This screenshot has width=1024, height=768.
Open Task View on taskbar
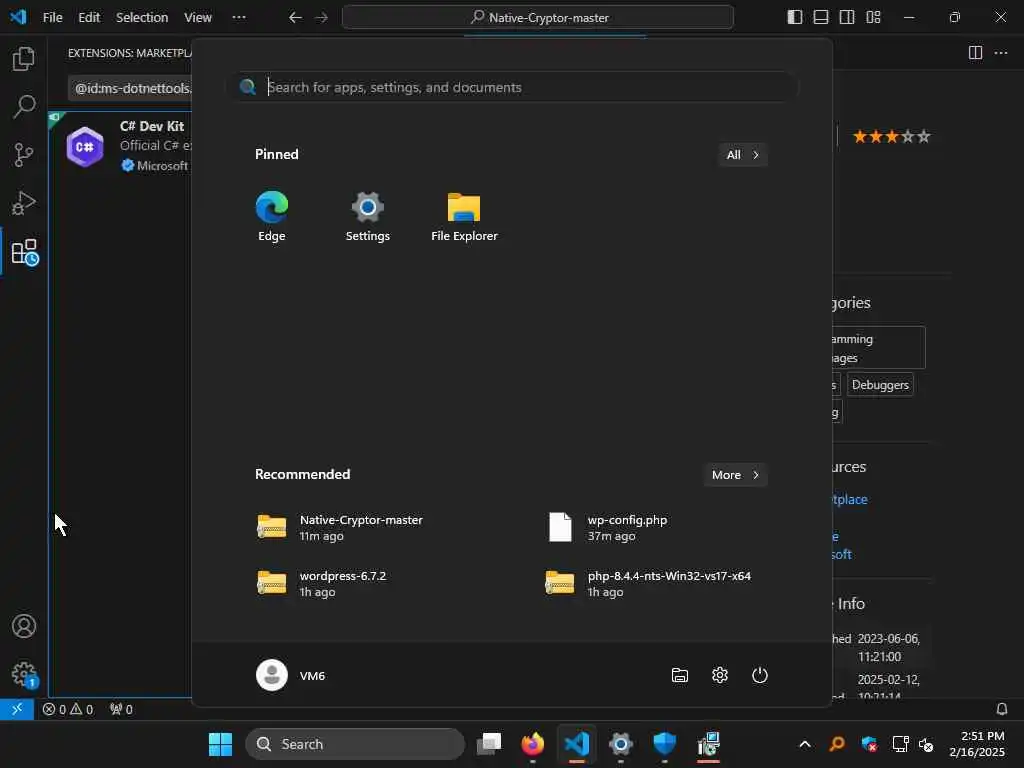pos(489,744)
